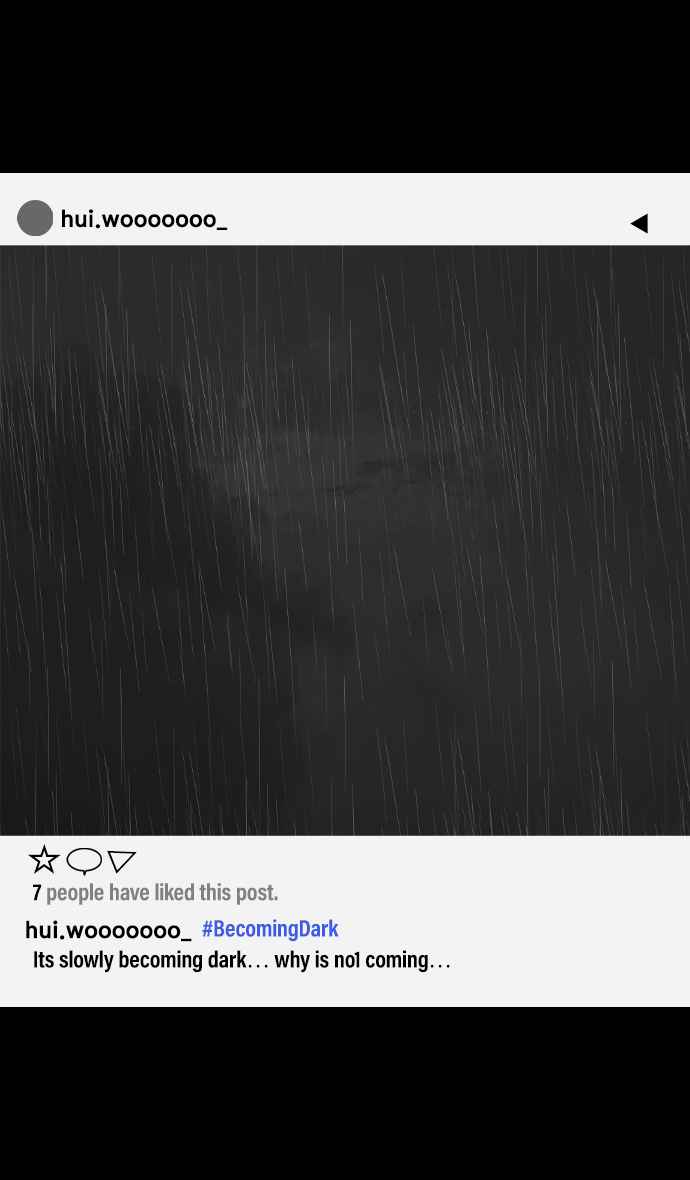Click empty header space beside the username
This screenshot has width=690, height=1180.
point(425,219)
